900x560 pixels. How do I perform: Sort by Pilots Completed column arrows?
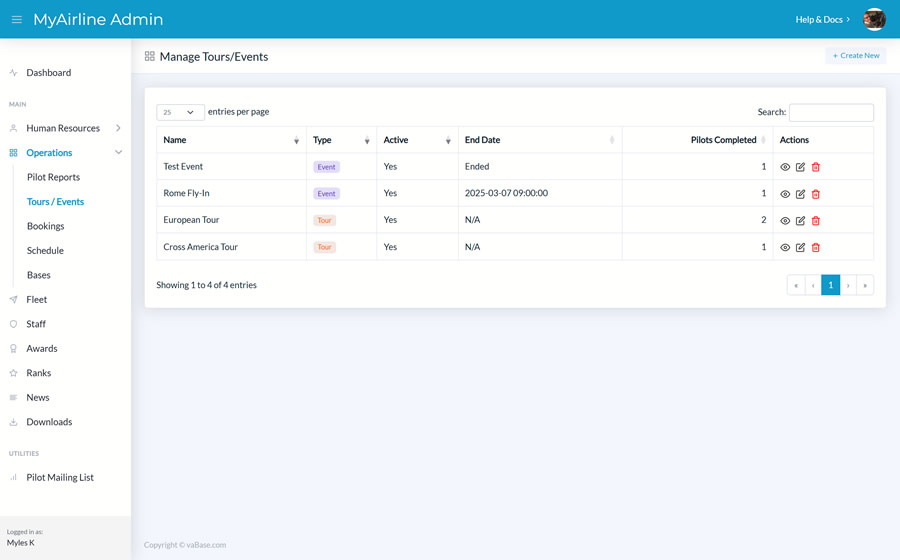pyautogui.click(x=763, y=140)
